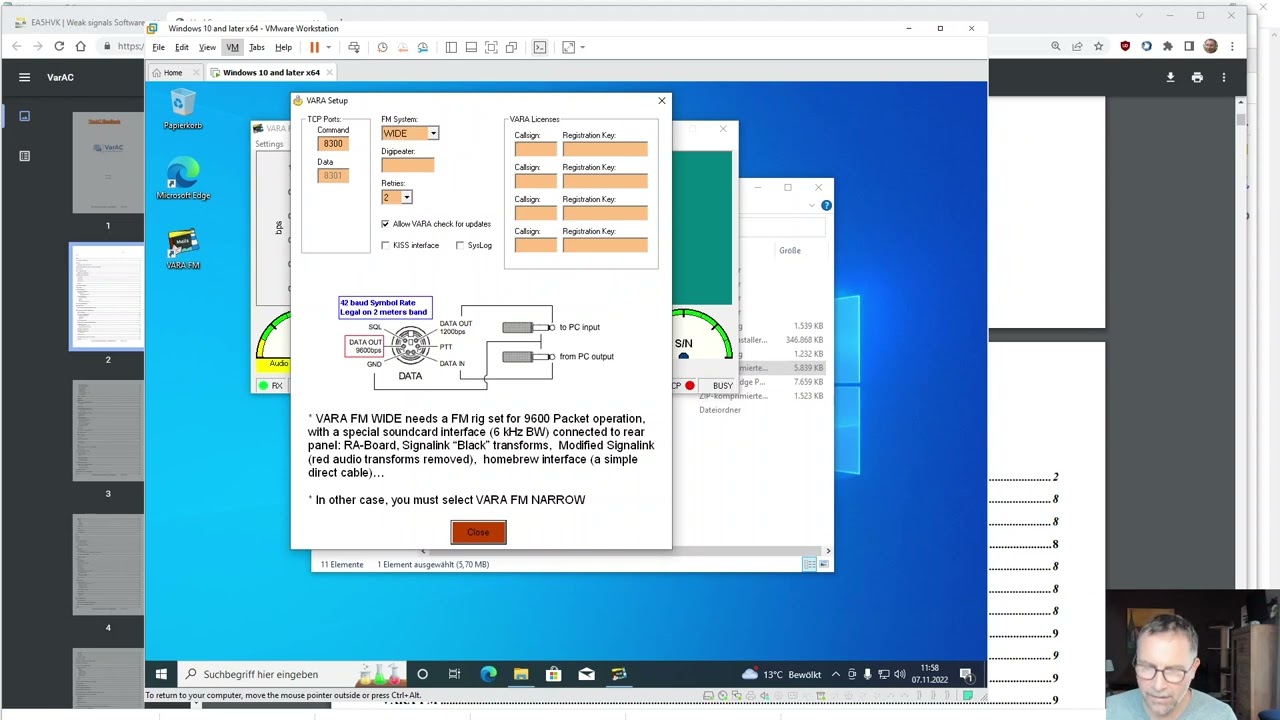The height and width of the screenshot is (720, 1280).
Task: Click the Digipeater input field
Action: click(x=407, y=165)
